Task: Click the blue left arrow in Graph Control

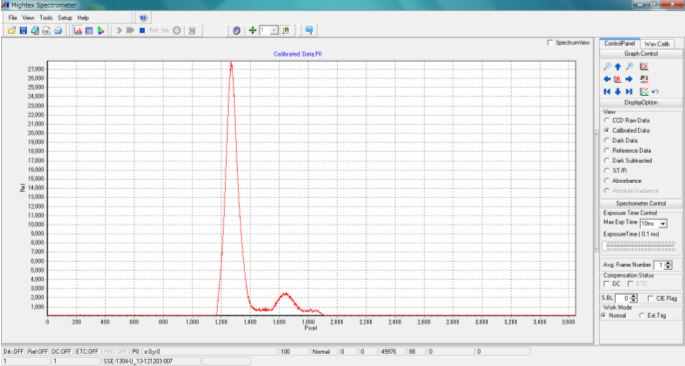Action: [x=607, y=79]
